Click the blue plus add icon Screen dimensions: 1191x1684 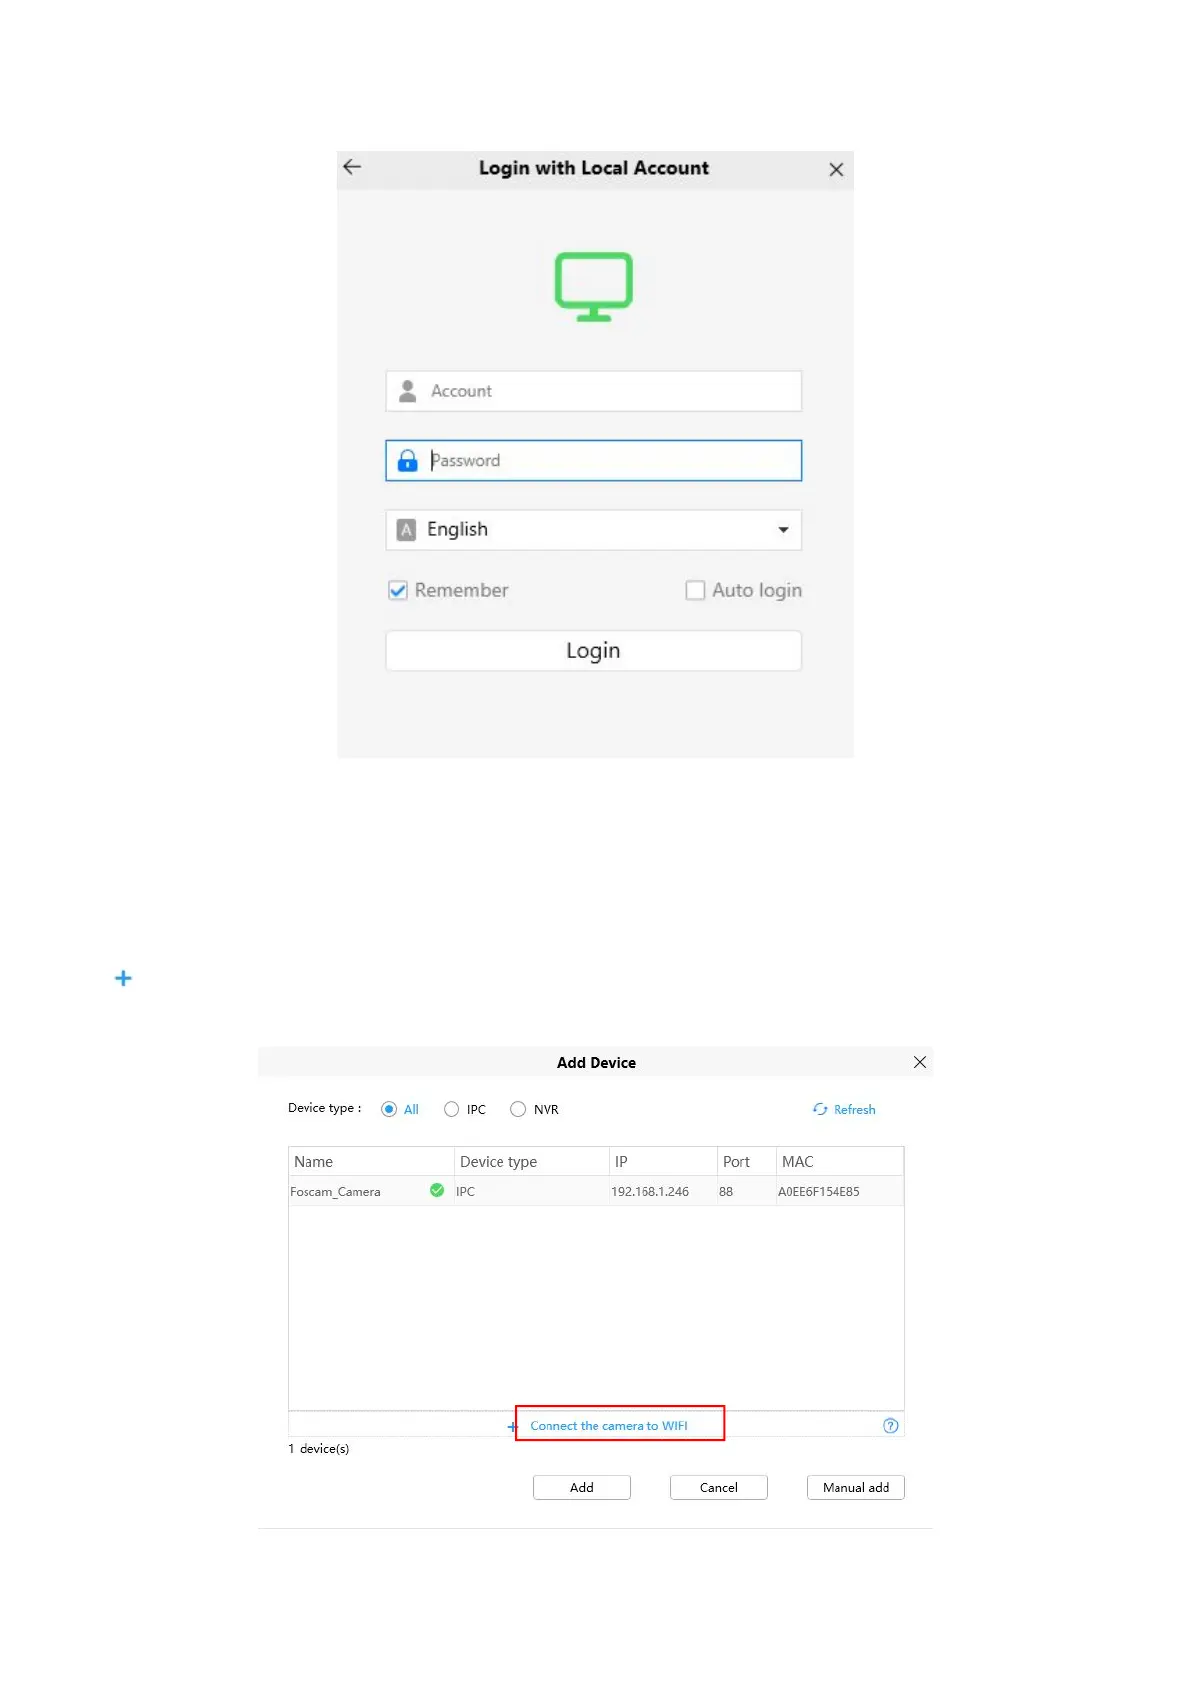click(123, 978)
